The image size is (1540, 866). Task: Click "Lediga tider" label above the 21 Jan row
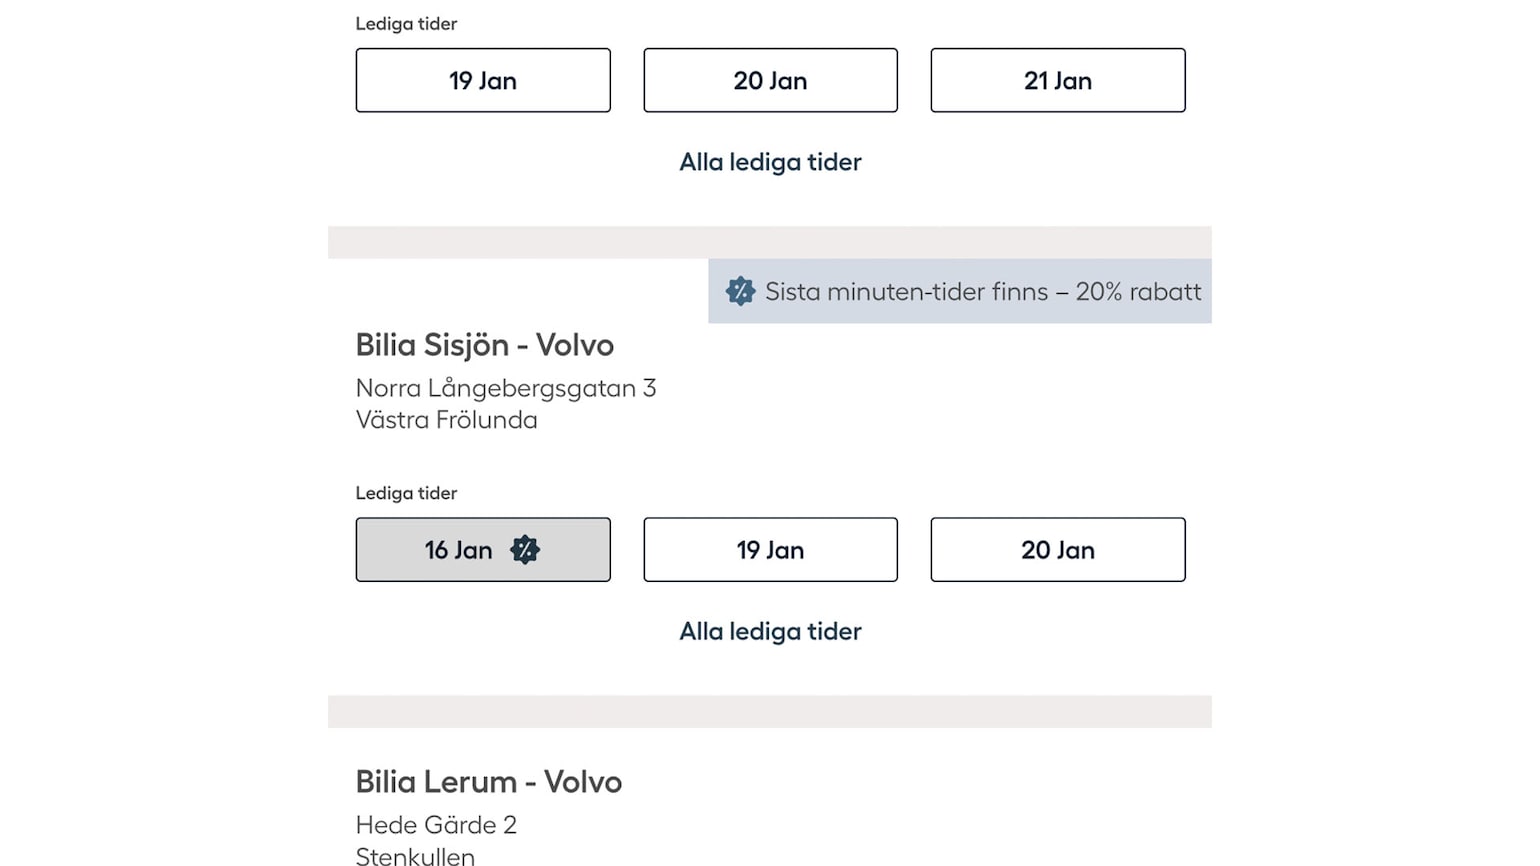pyautogui.click(x=406, y=24)
